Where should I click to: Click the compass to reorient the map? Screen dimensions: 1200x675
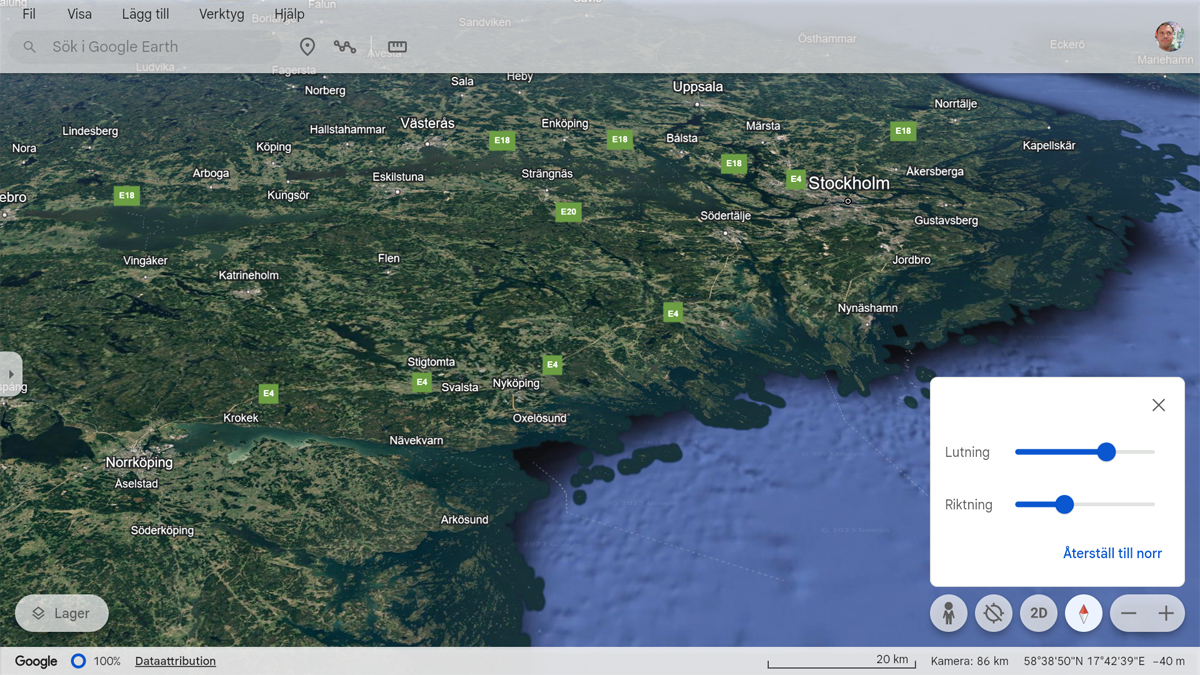(1083, 613)
